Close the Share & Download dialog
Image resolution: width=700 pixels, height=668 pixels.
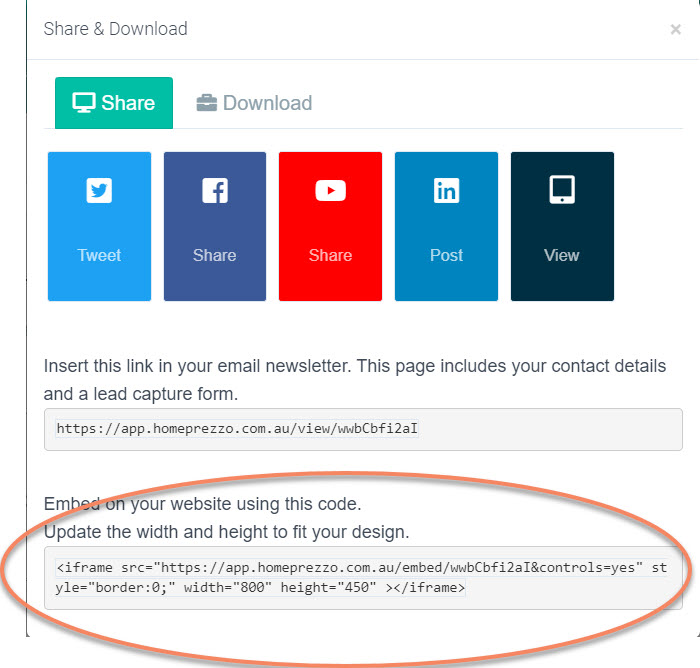coord(675,29)
